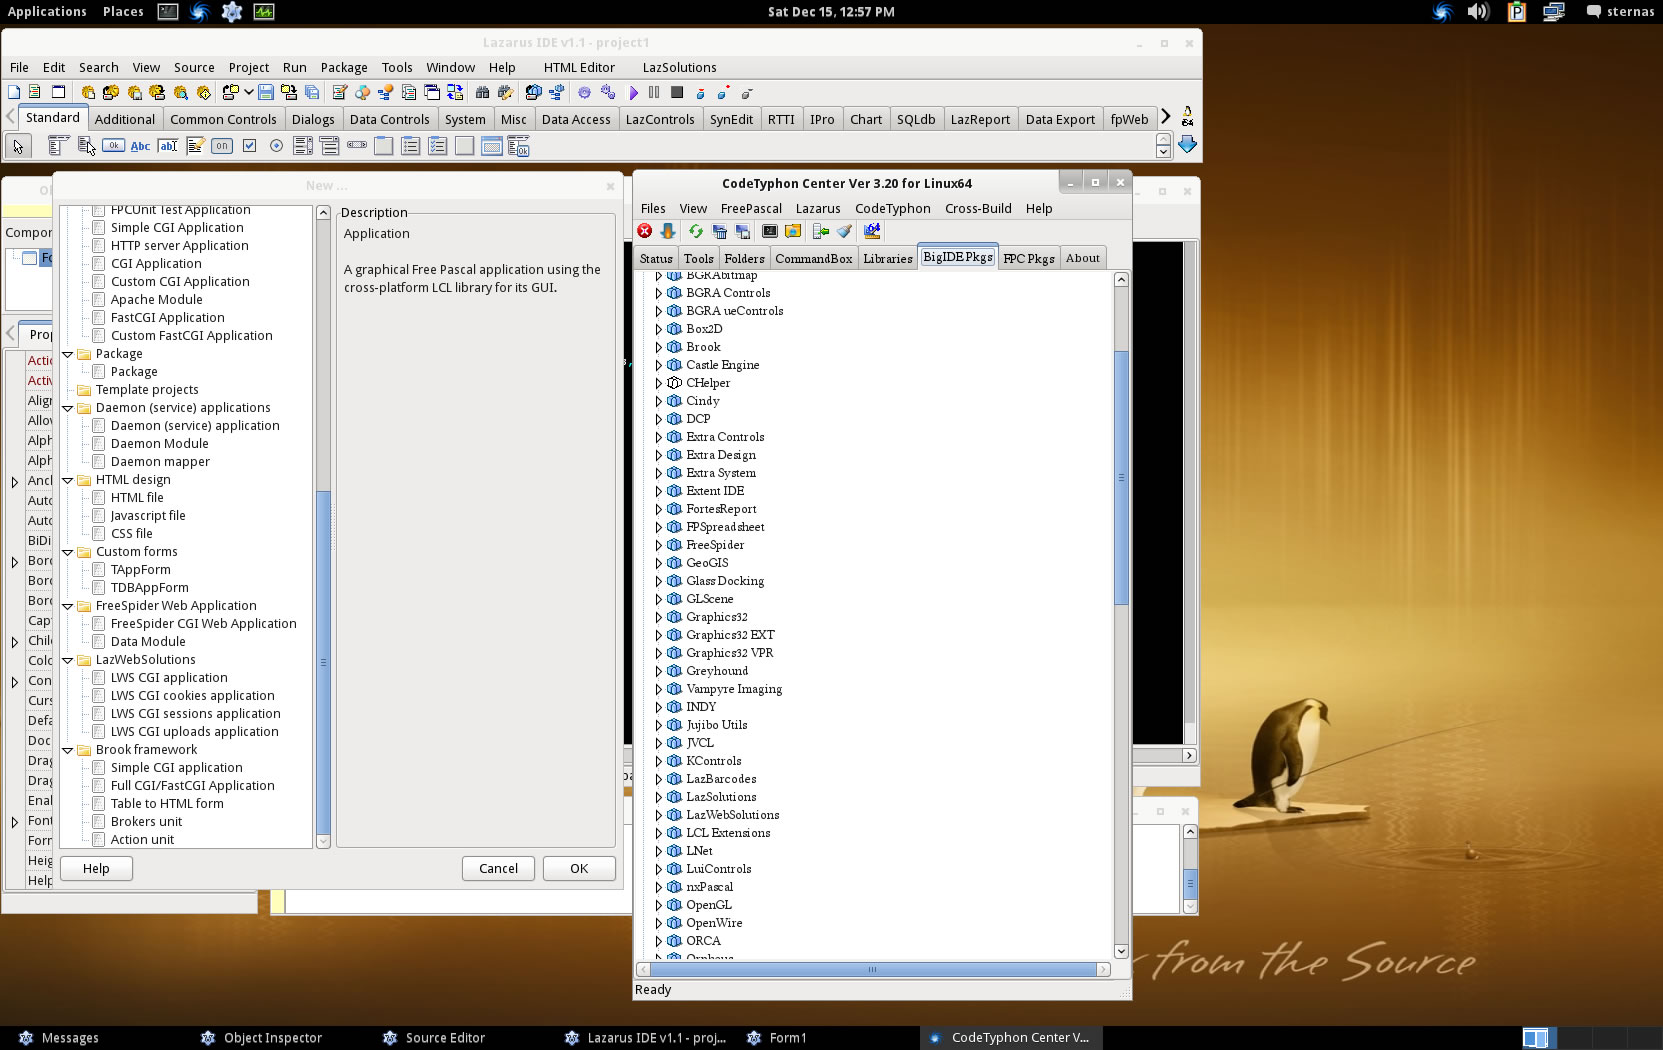Pick the TLabel 'Abc' component icon

coord(141,146)
